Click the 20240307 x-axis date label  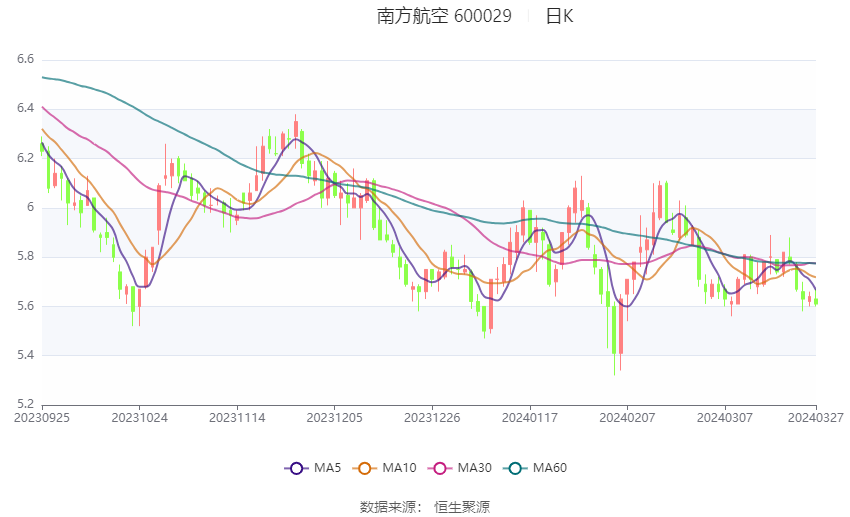pyautogui.click(x=725, y=418)
